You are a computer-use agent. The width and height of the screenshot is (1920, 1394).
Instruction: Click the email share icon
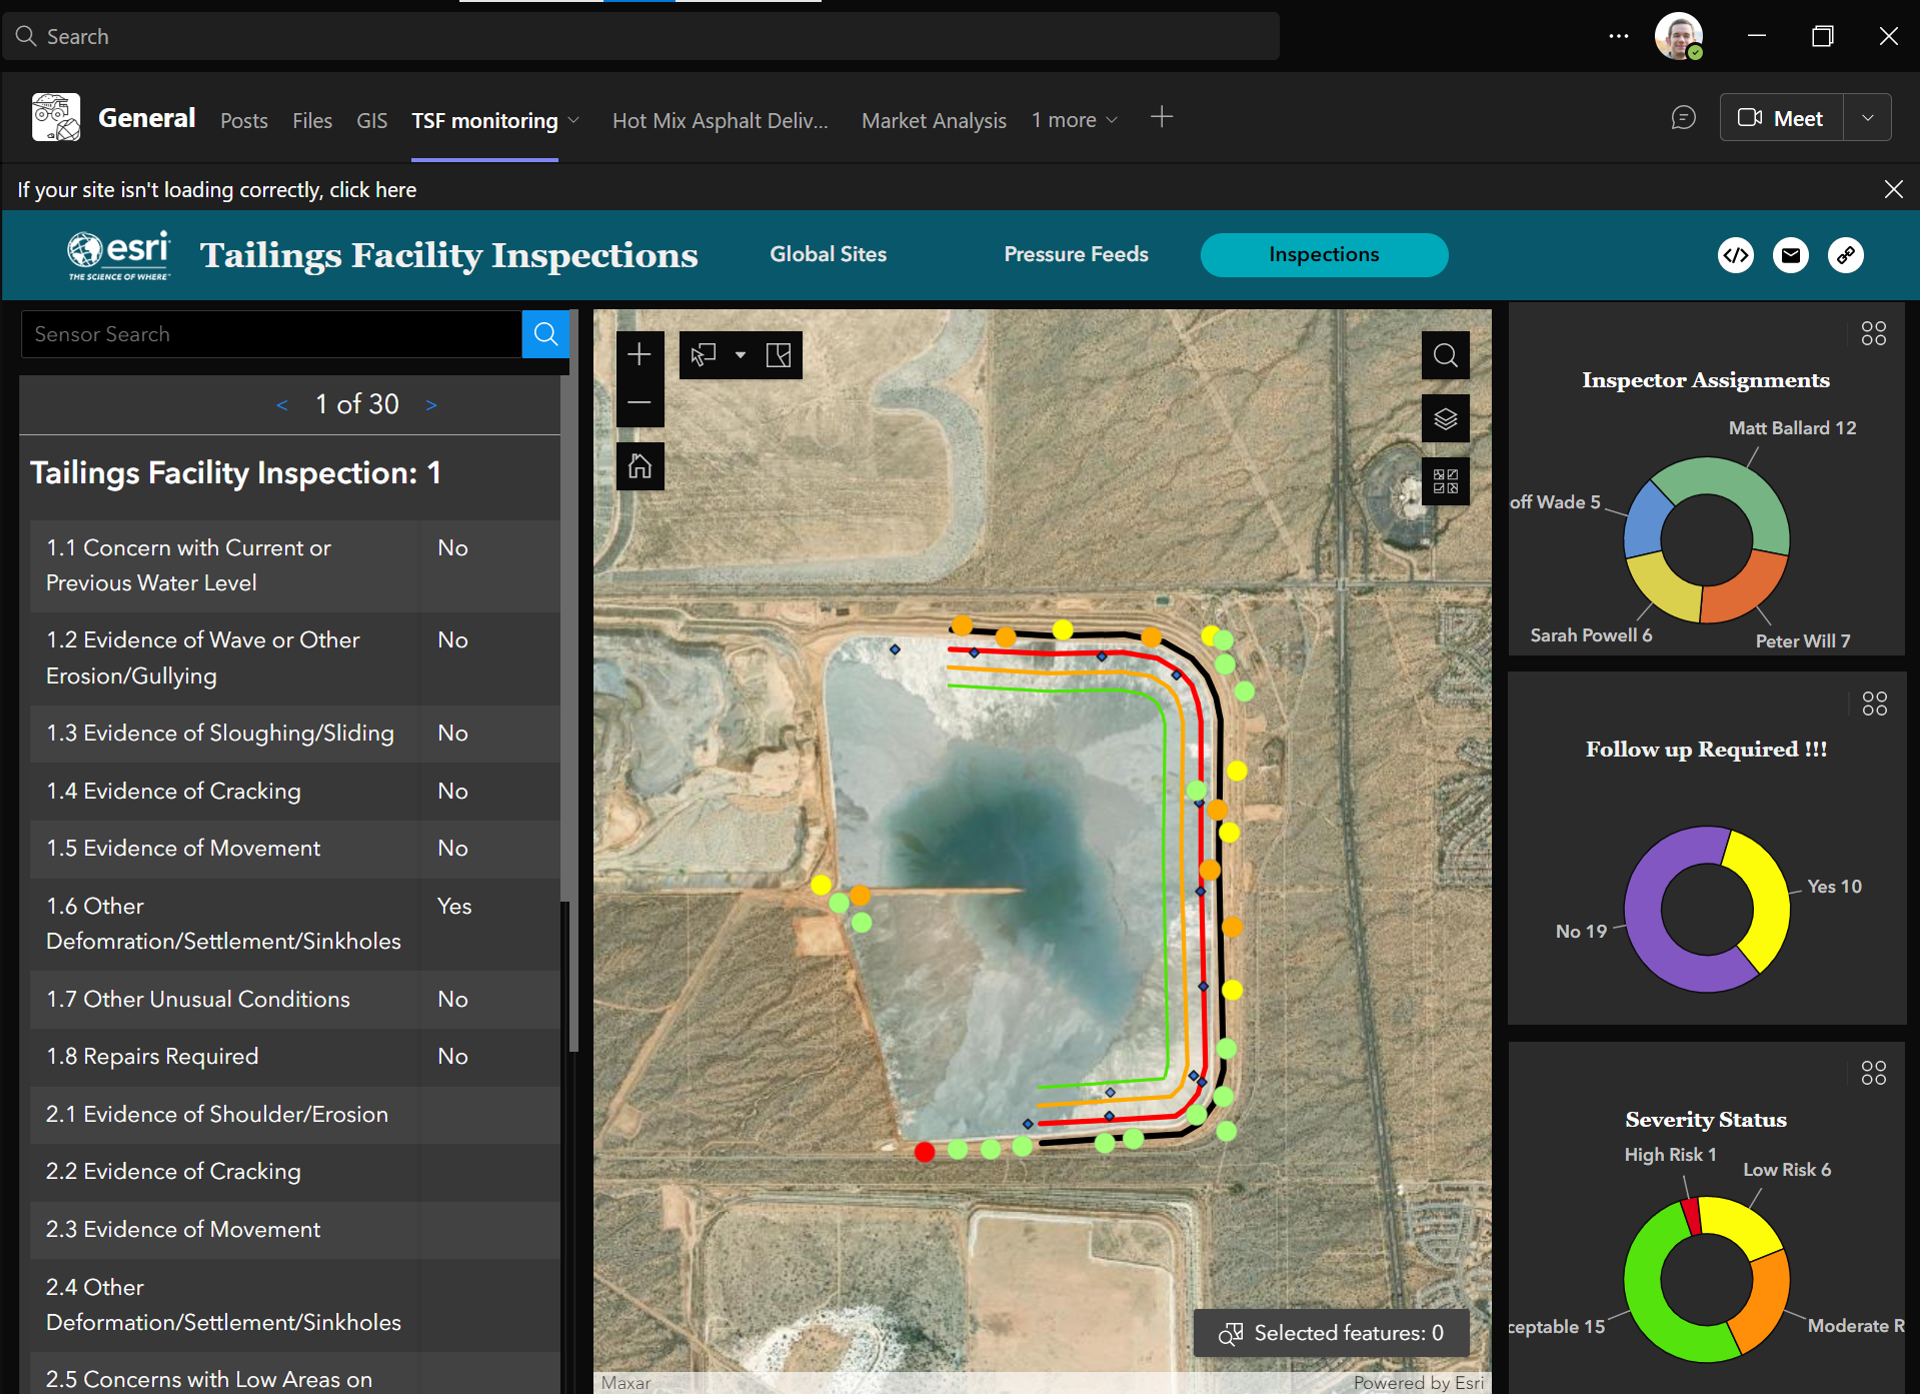1791,255
